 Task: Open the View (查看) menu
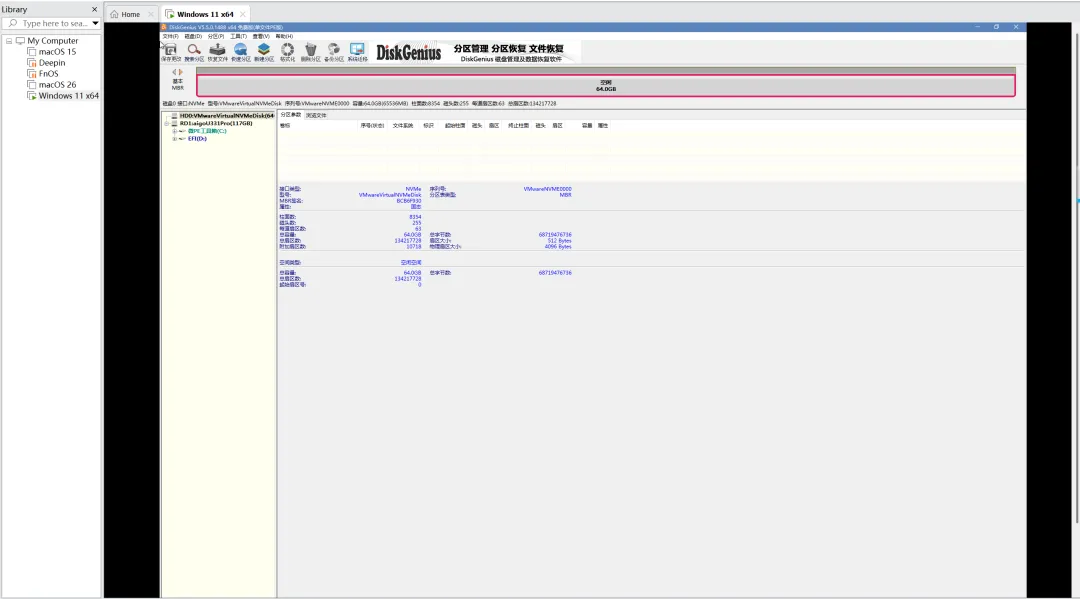(261, 36)
